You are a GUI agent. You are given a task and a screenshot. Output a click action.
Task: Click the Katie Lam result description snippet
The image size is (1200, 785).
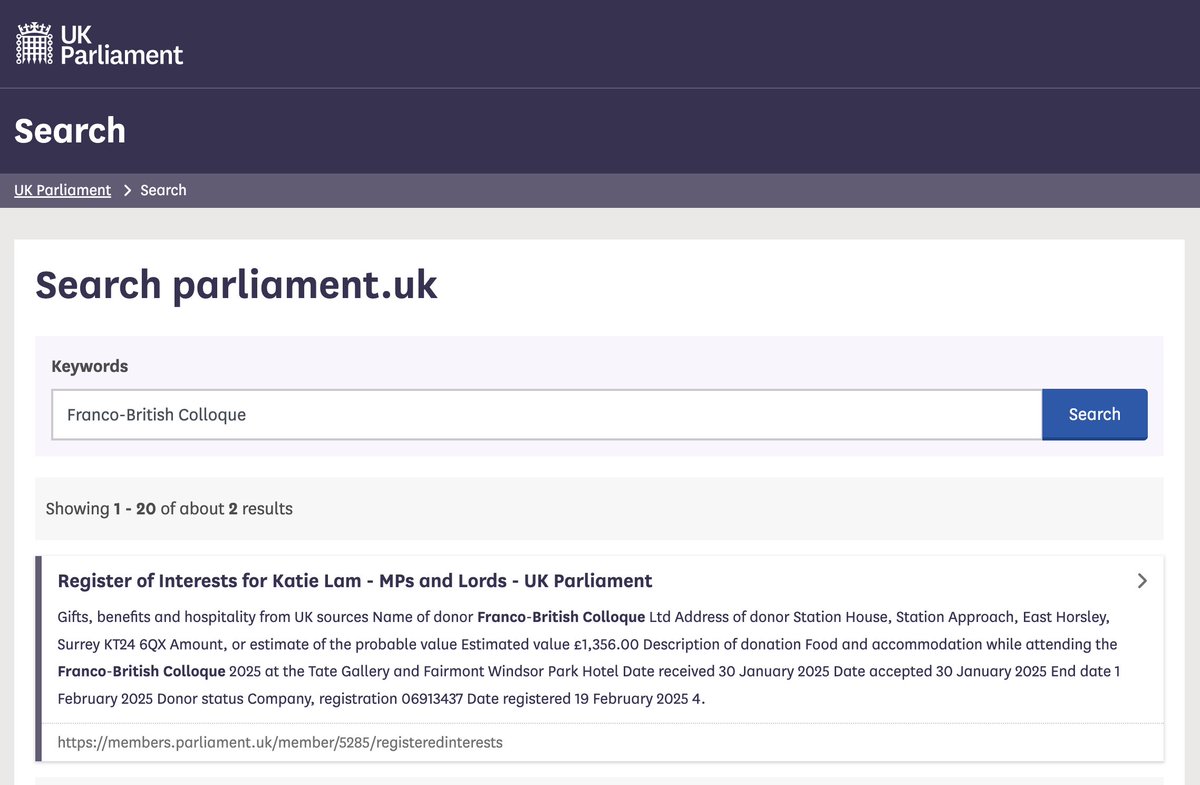coord(589,657)
